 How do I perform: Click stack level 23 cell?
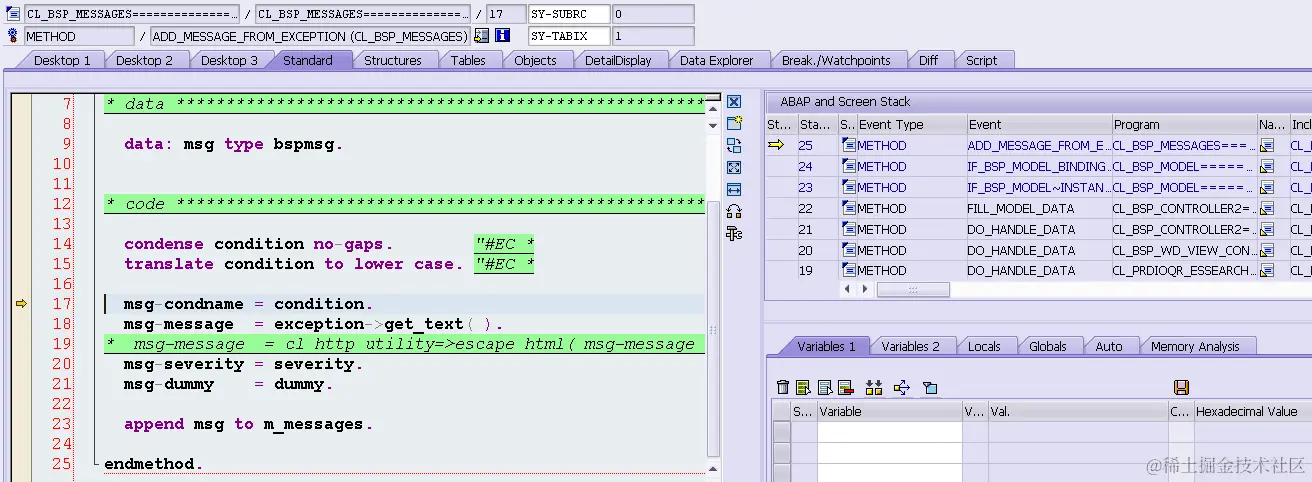(x=816, y=188)
